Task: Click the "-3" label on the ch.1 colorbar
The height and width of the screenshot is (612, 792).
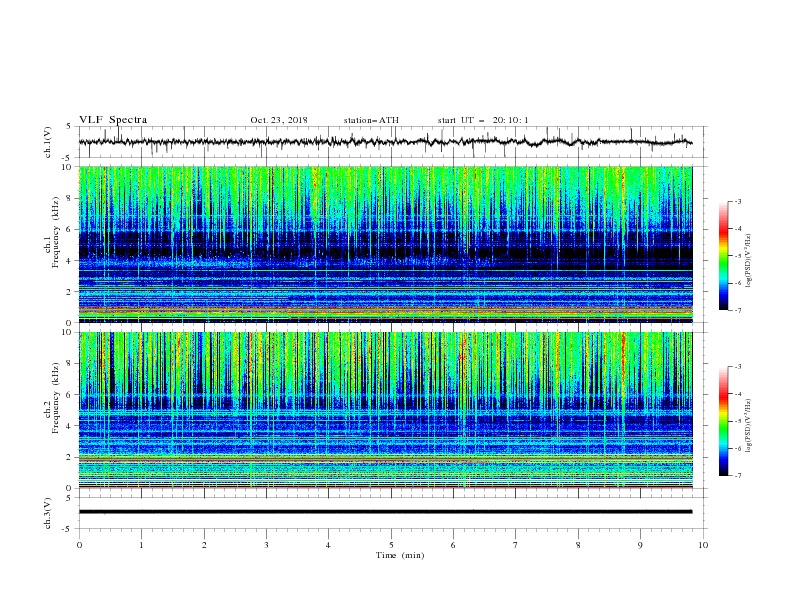Action: click(737, 201)
